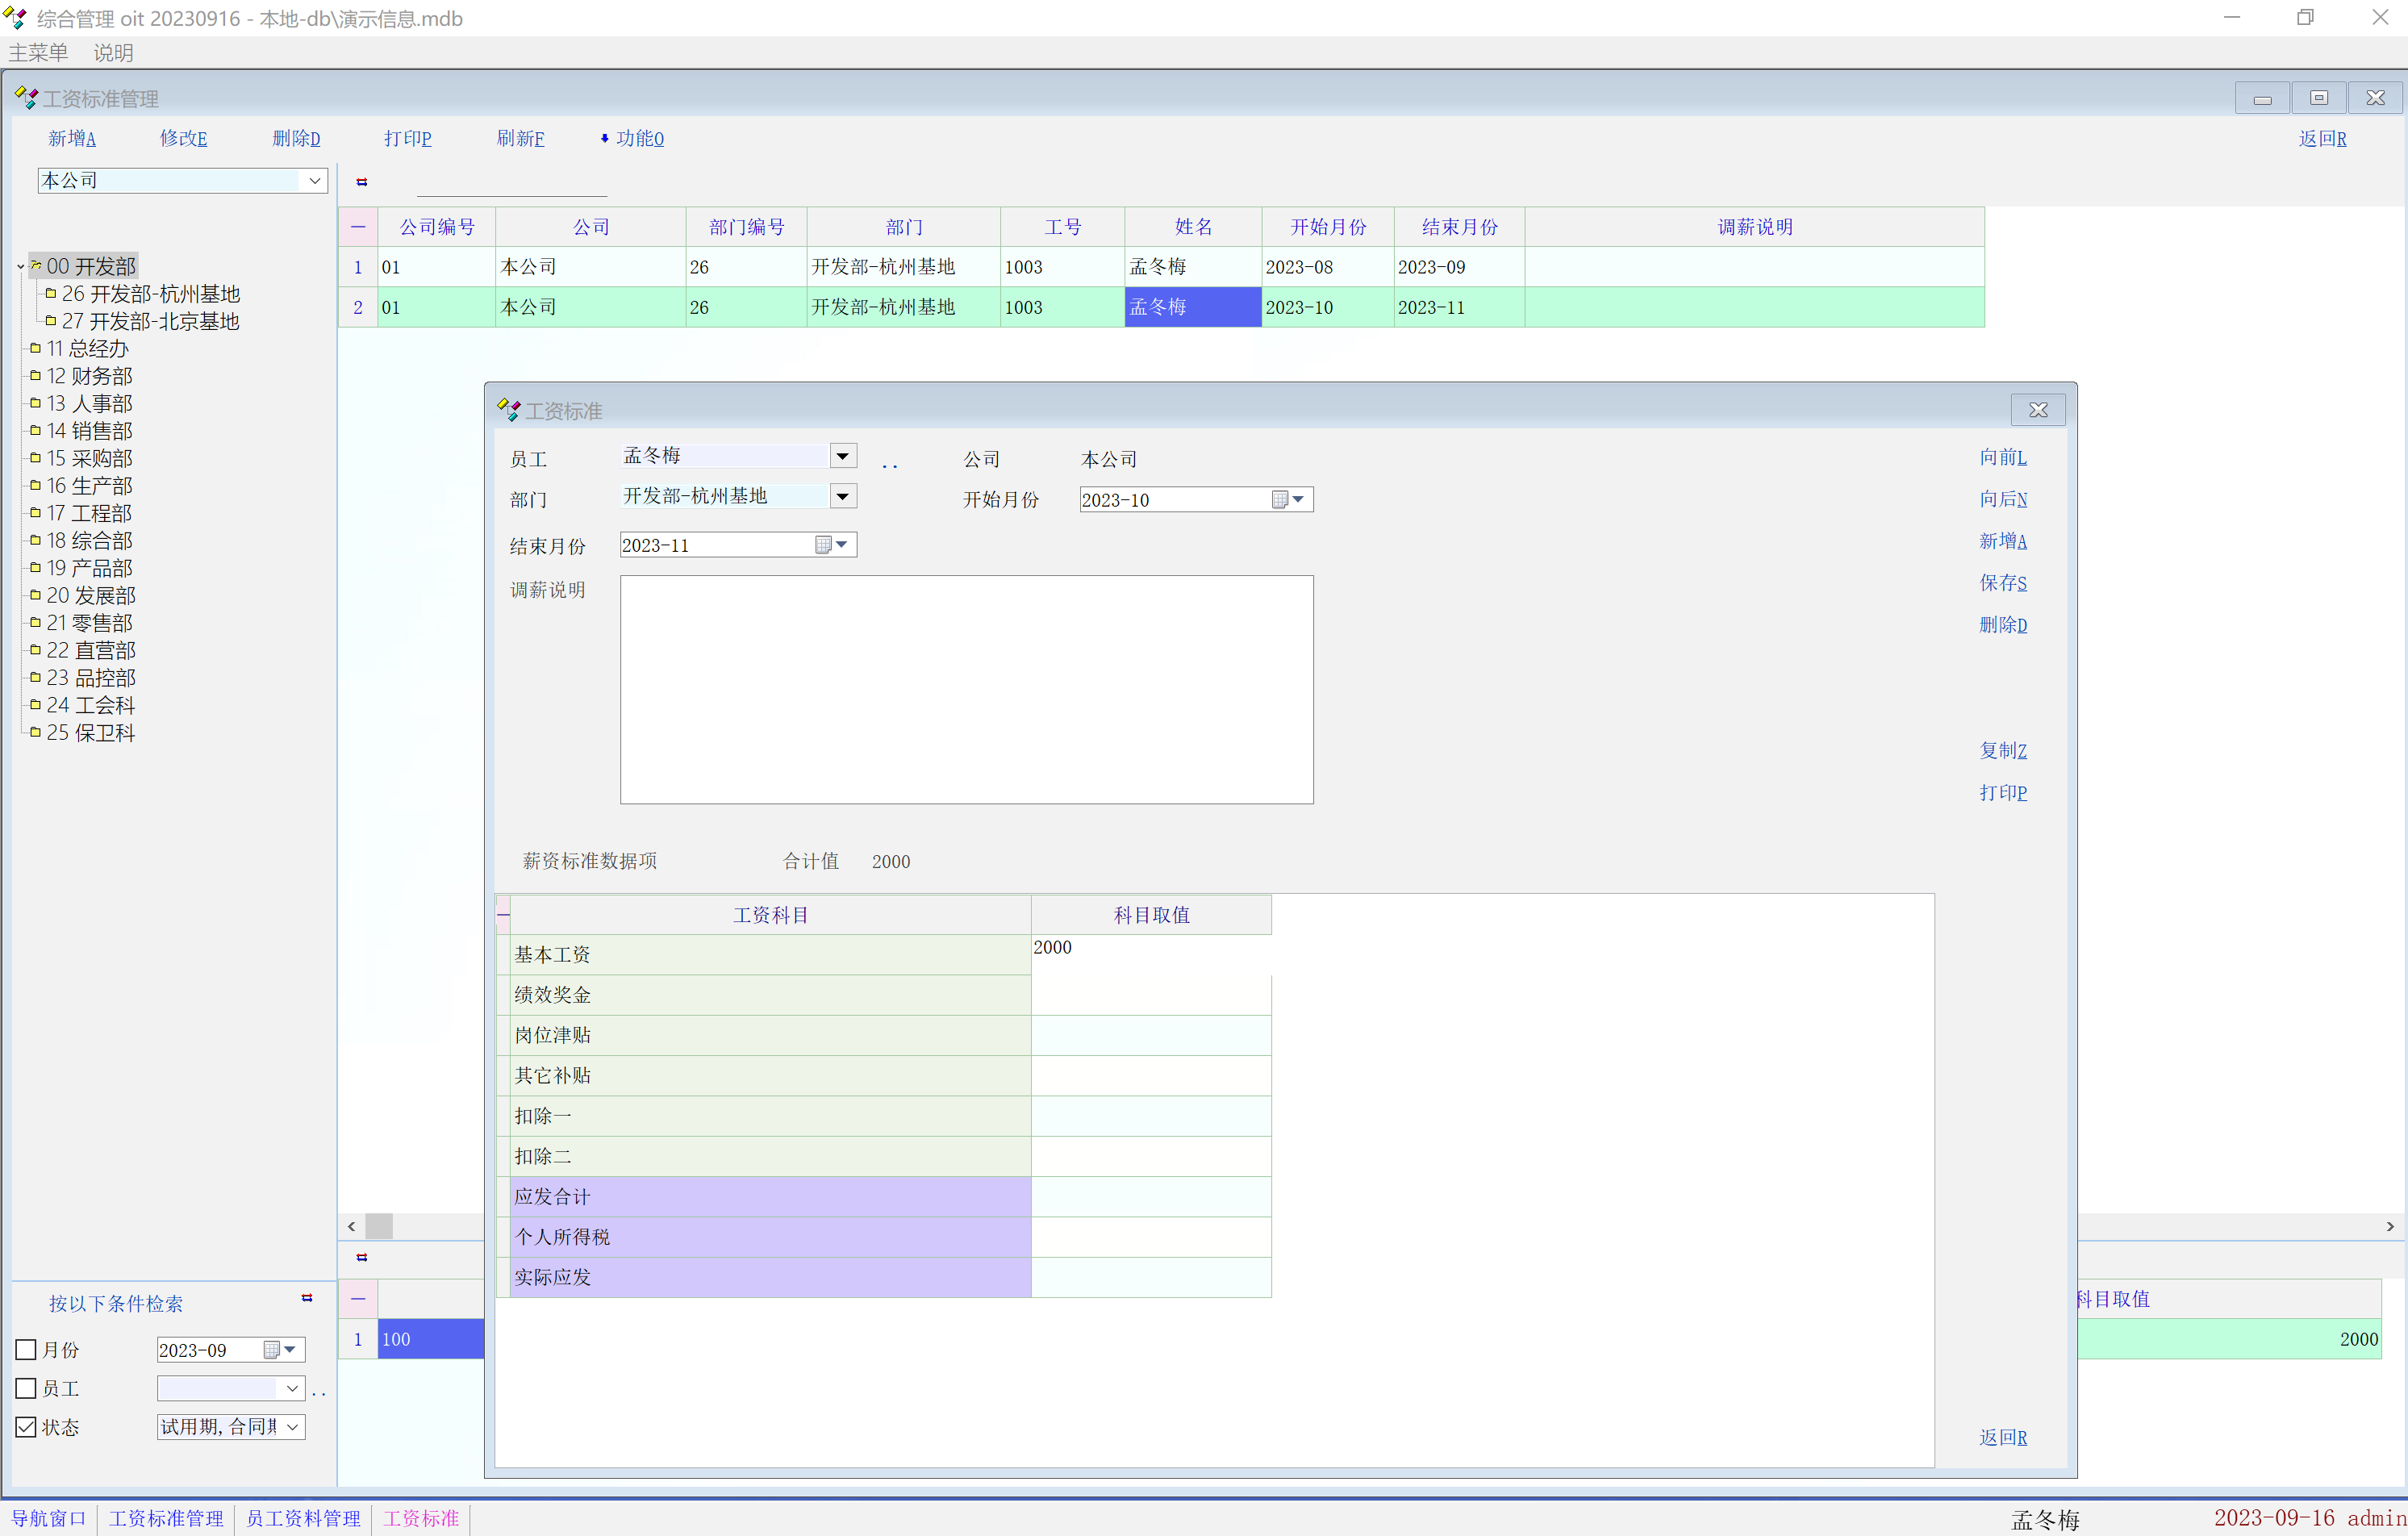Click 保存S in the 工资标准 dialog

coord(2002,583)
